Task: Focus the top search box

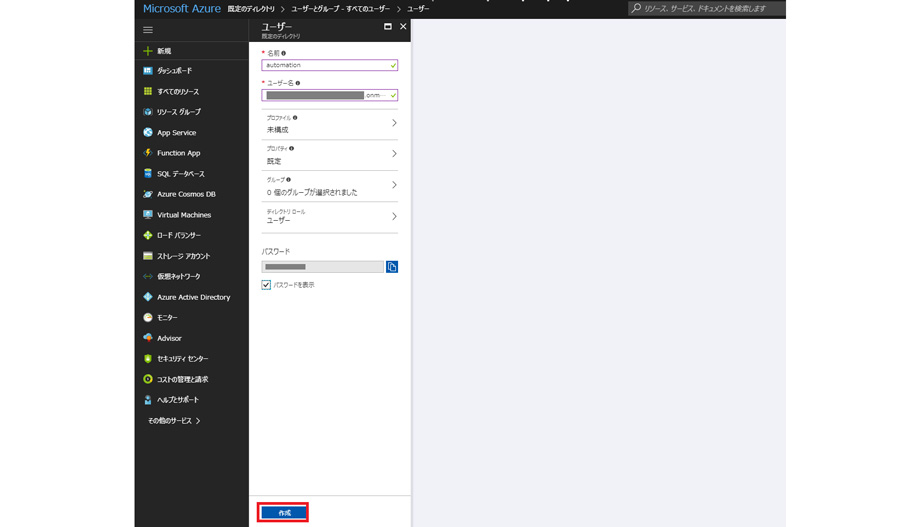Action: click(x=707, y=8)
